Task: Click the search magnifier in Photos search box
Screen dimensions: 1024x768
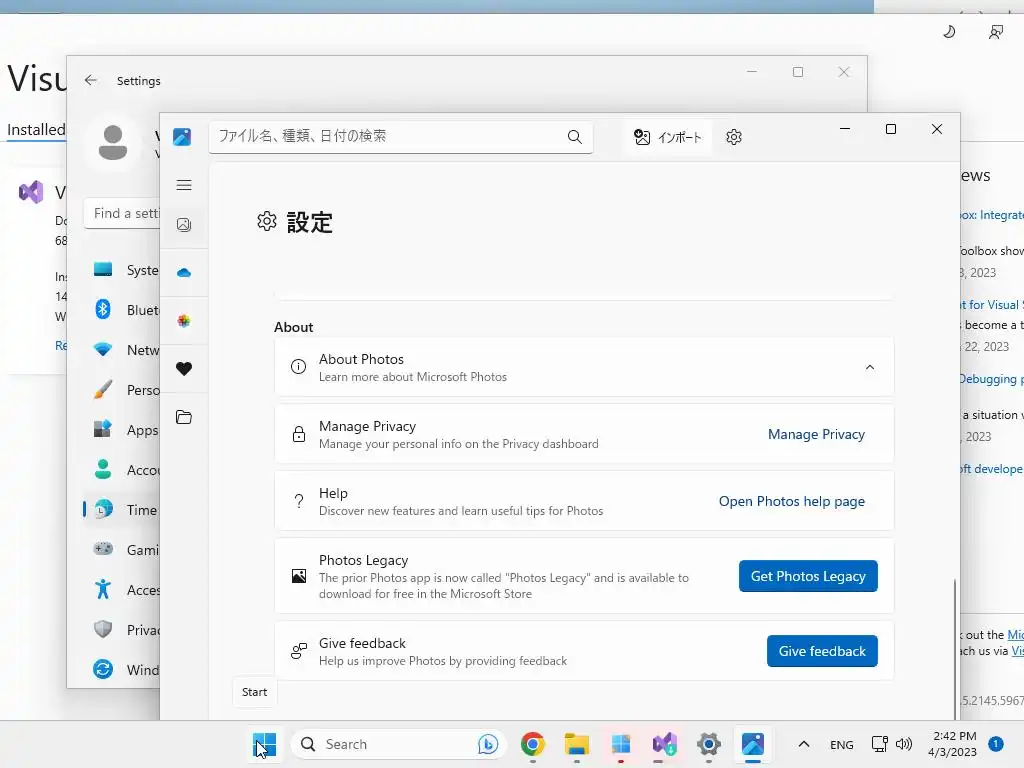Action: [574, 136]
